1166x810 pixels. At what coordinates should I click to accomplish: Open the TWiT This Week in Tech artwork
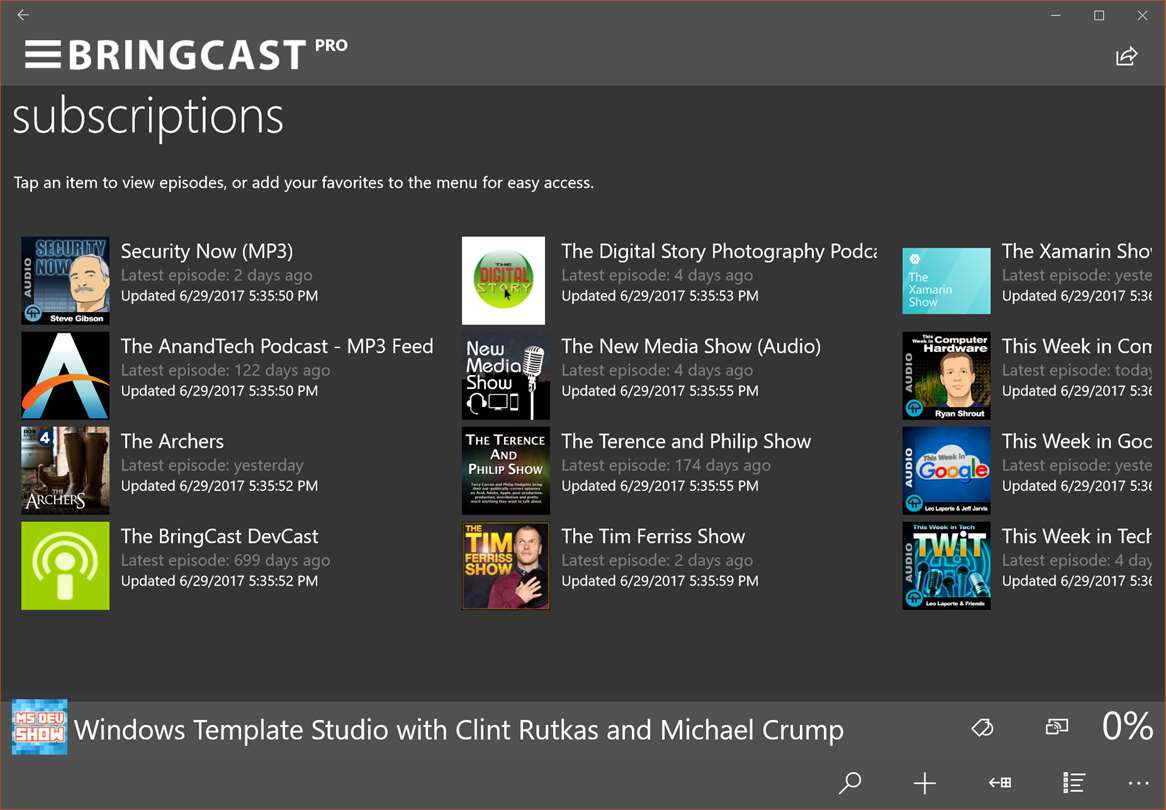[x=947, y=566]
